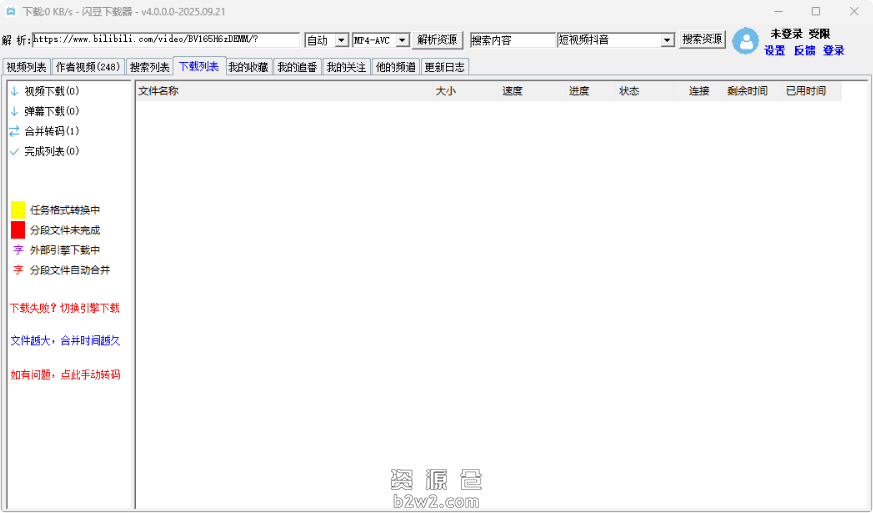873x513 pixels.
Task: Click the blue user avatar icon
Action: click(x=745, y=41)
